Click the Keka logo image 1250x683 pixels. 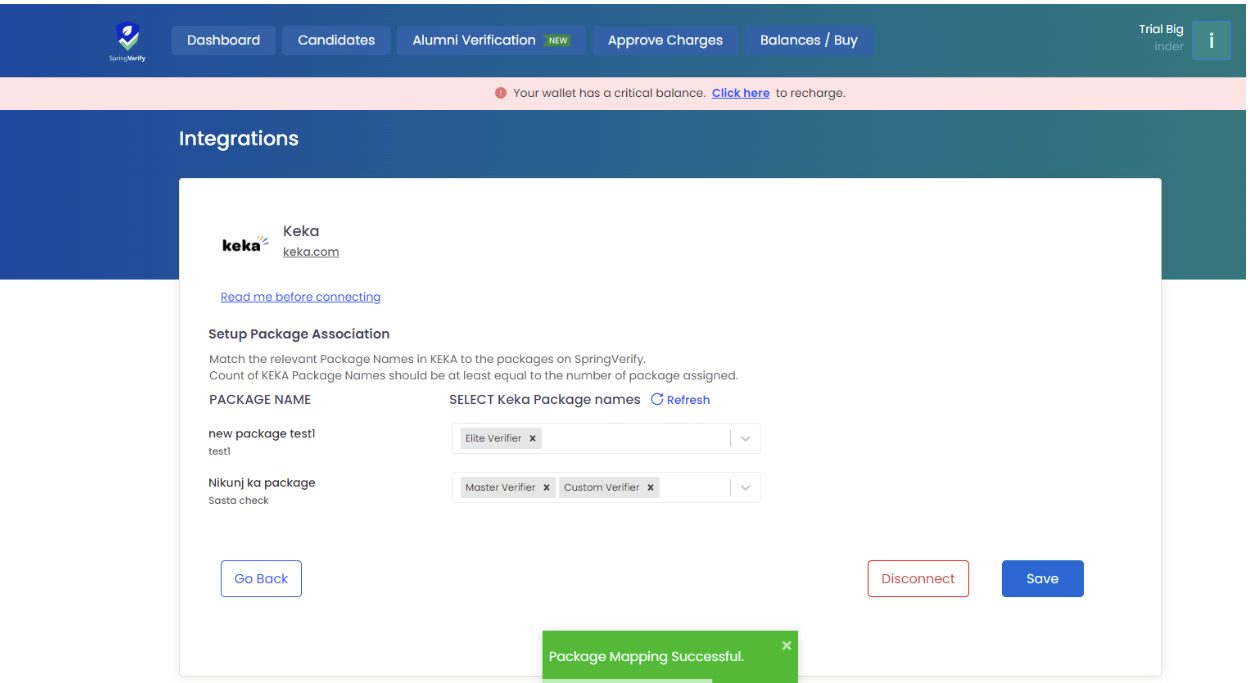tap(245, 244)
